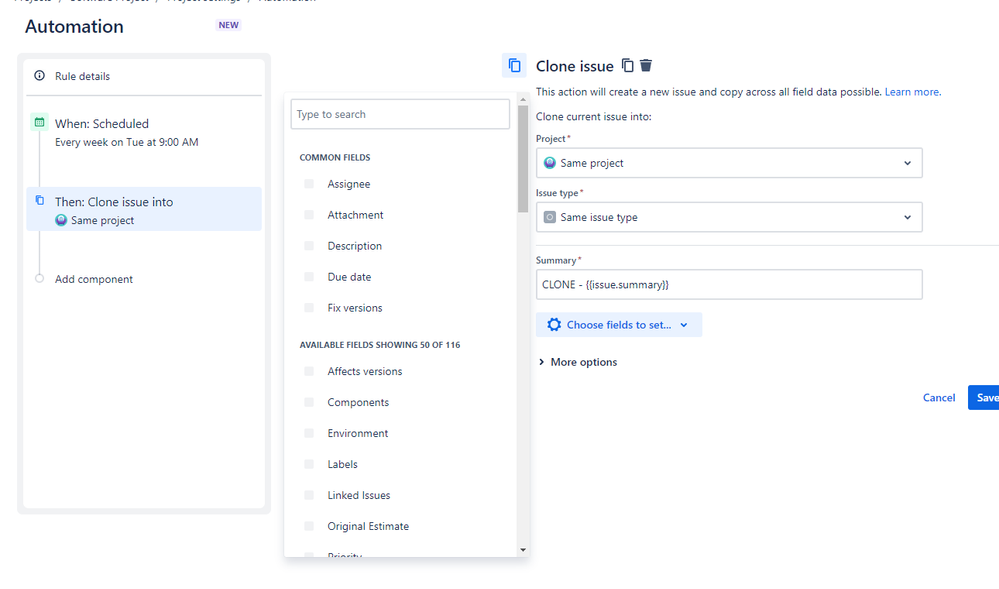Click the Project dropdown chevron arrow
This screenshot has width=999, height=589.
(x=907, y=163)
